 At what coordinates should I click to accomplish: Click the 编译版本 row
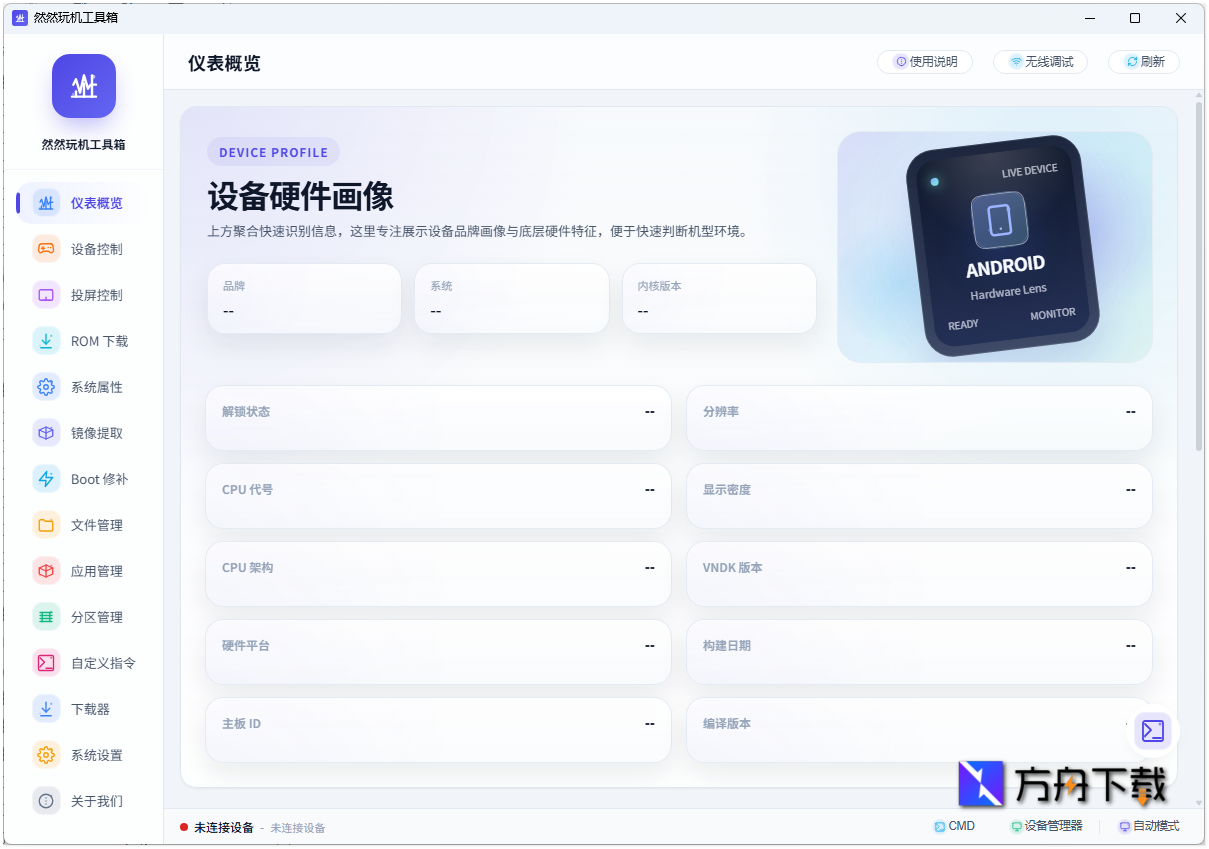(919, 730)
